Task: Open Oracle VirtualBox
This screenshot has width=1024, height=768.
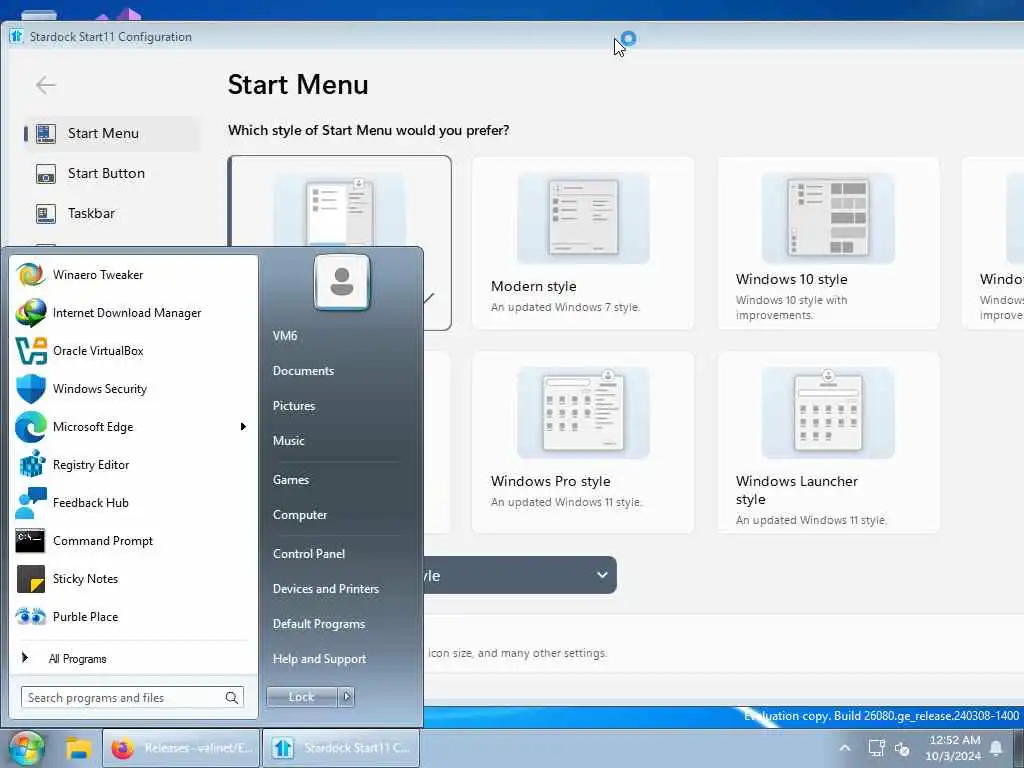Action: pos(133,351)
